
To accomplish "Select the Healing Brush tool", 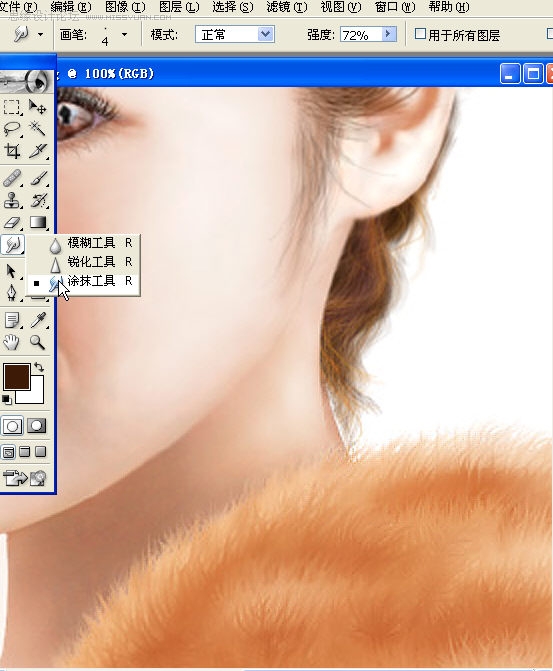I will tap(12, 178).
